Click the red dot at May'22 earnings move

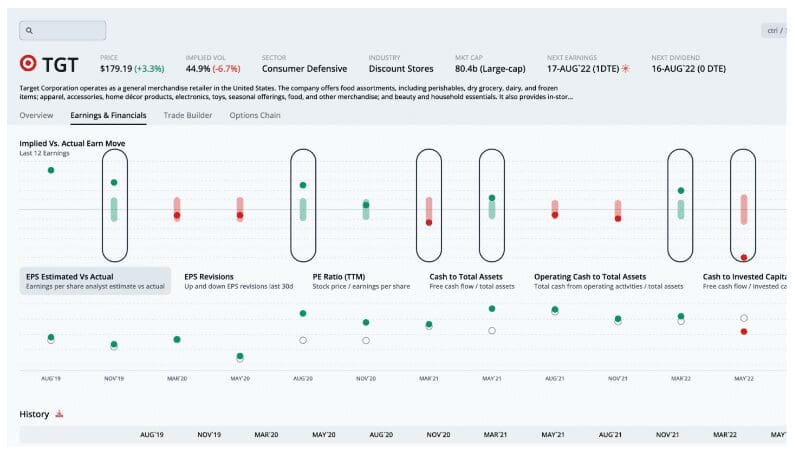[744, 257]
